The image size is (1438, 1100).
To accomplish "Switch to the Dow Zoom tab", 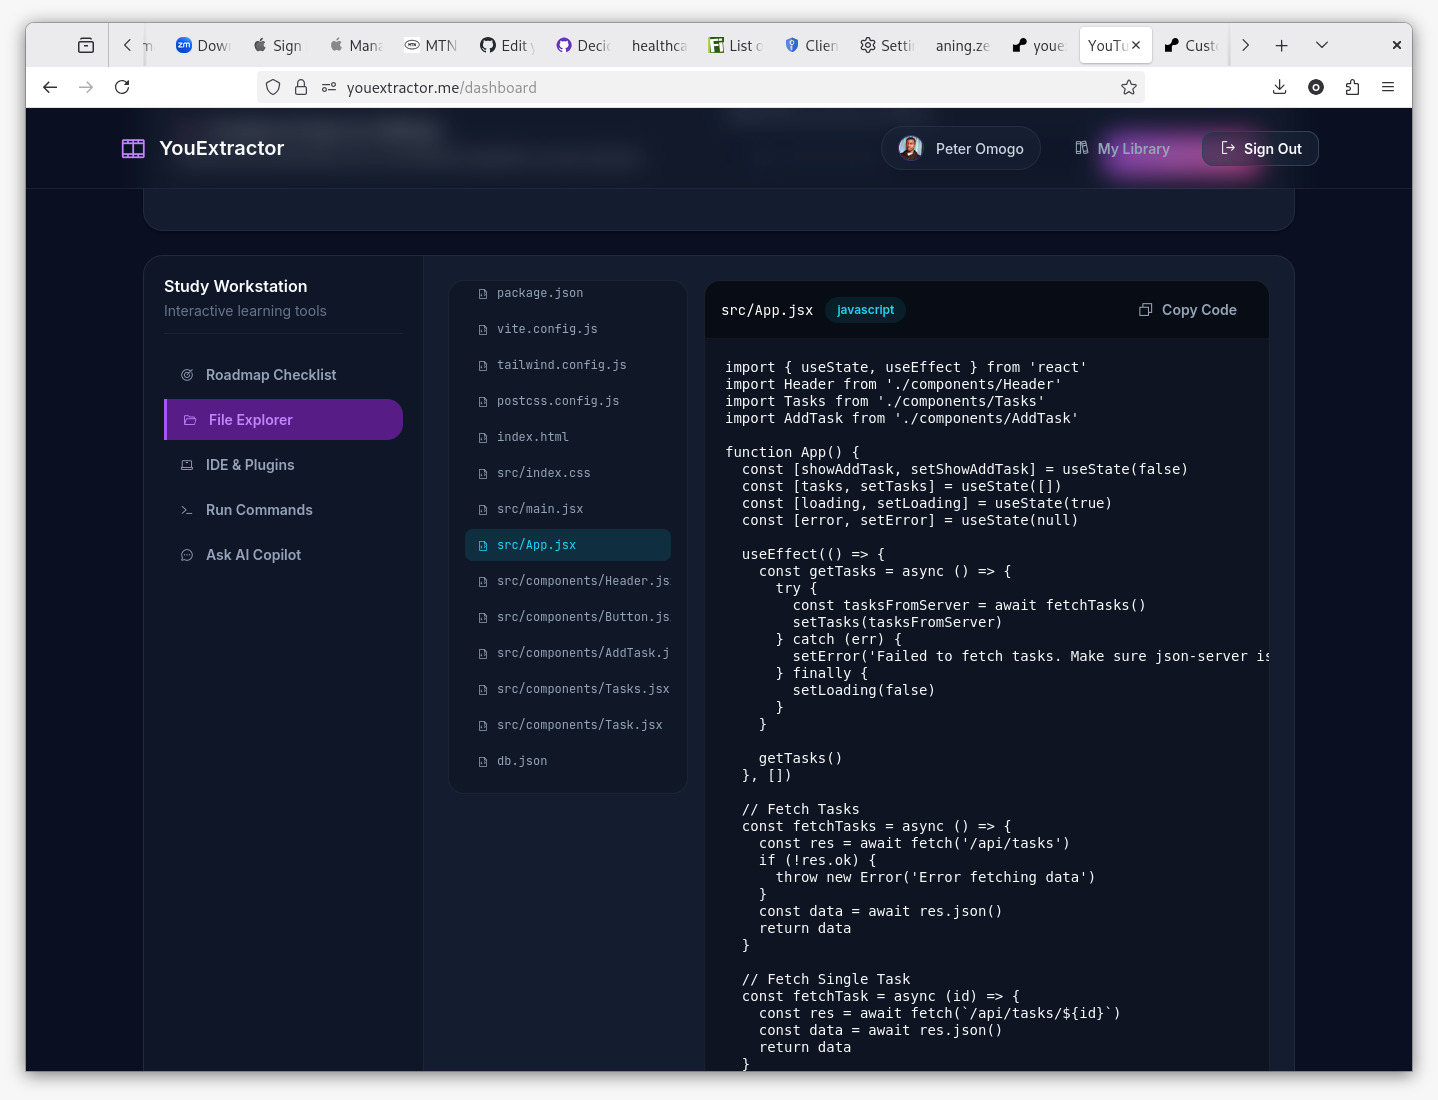I will click(x=203, y=45).
